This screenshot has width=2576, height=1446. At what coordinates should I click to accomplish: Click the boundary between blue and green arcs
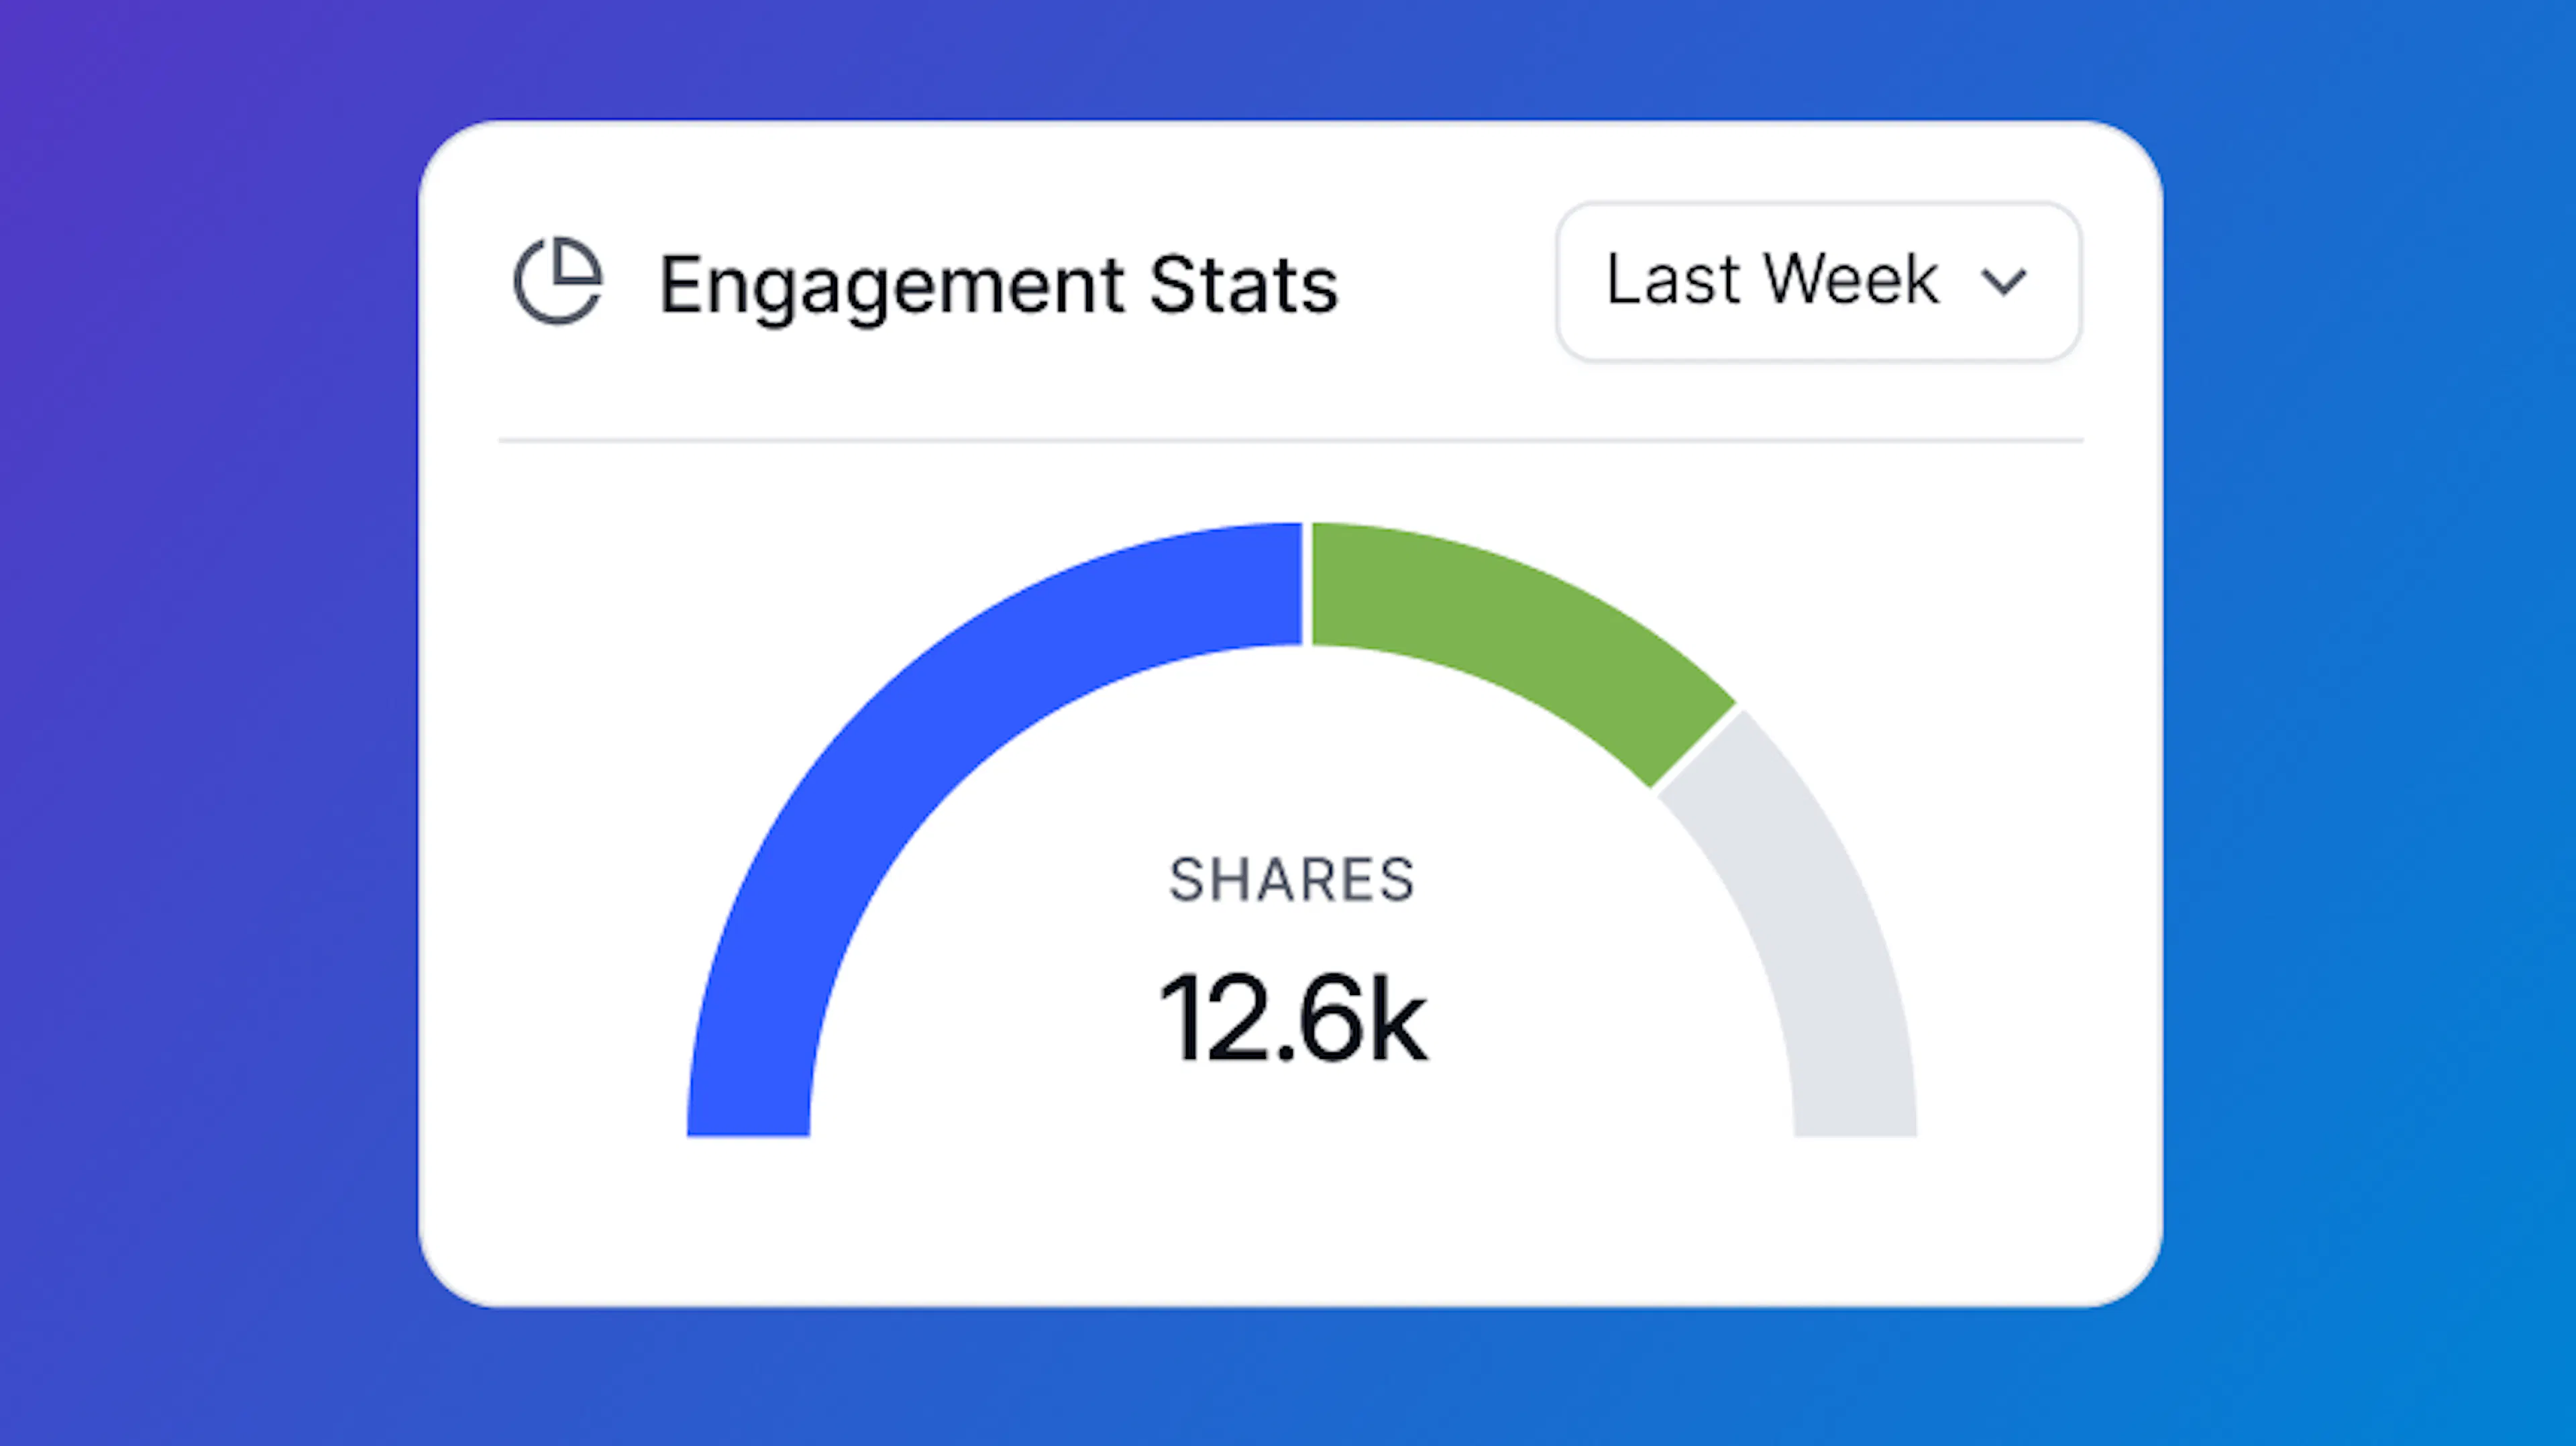(x=1306, y=584)
